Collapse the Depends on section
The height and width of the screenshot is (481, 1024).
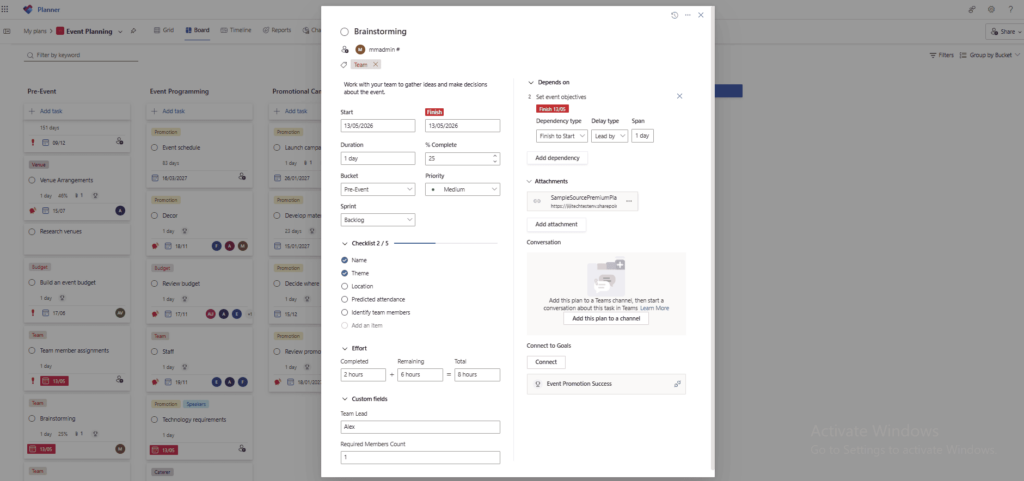point(531,82)
